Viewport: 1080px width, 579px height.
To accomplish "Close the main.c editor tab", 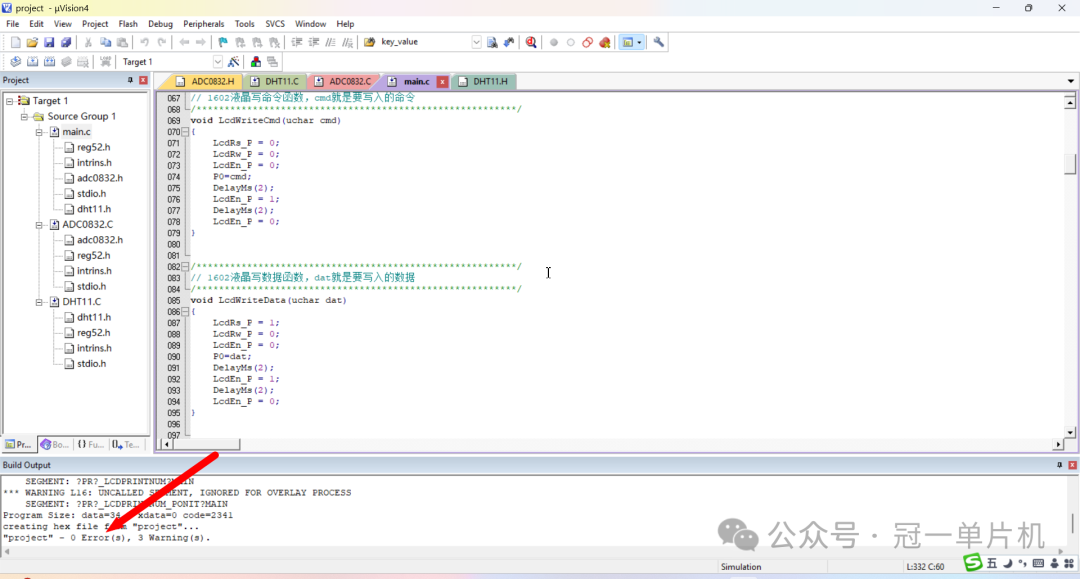I will point(442,82).
